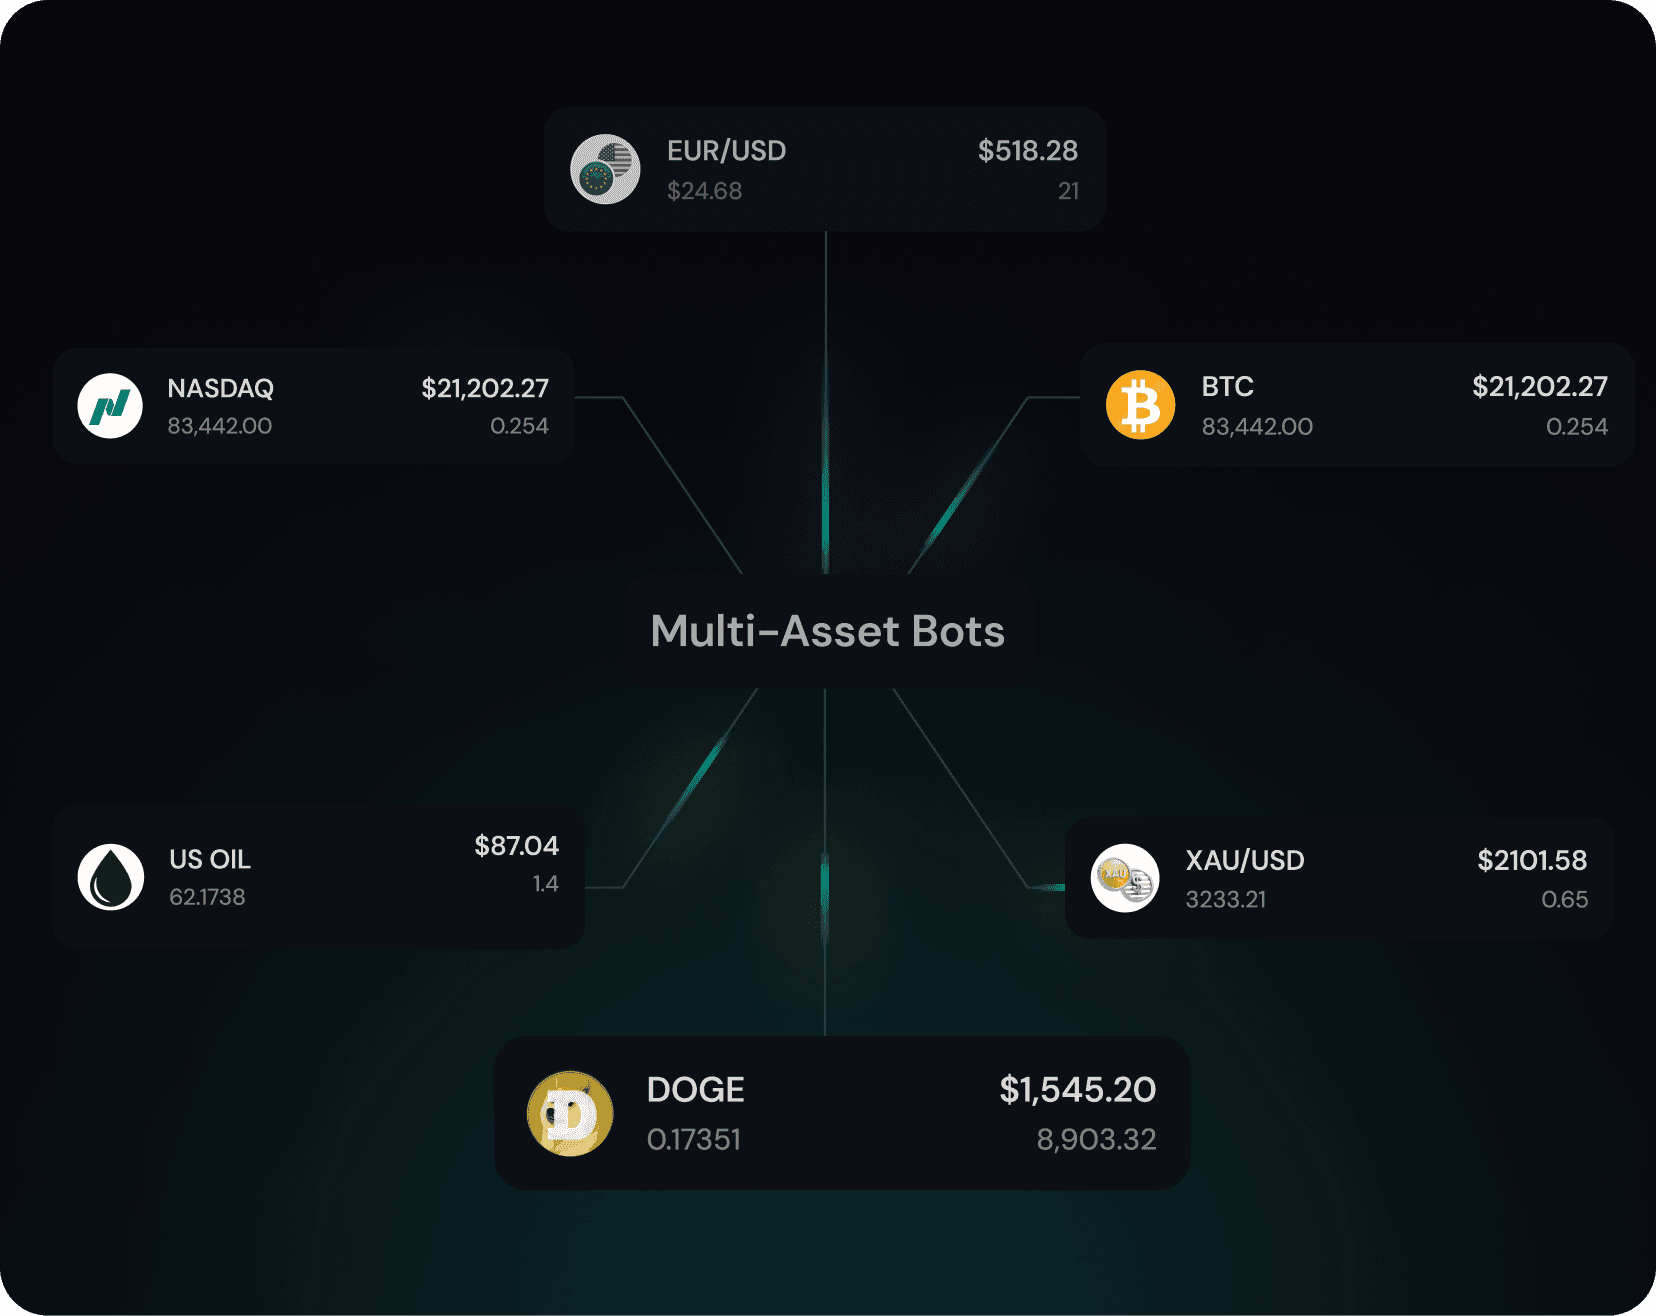Click the orange Bitcoin icon
Viewport: 1656px width, 1316px height.
click(x=1140, y=405)
